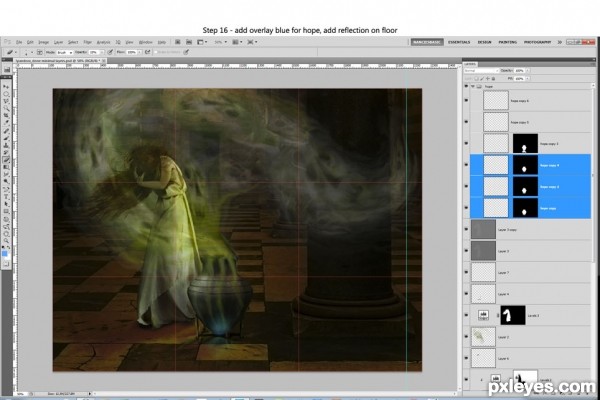The height and width of the screenshot is (400, 600).
Task: Select the Move tool in the toolbox
Action: (x=7, y=87)
